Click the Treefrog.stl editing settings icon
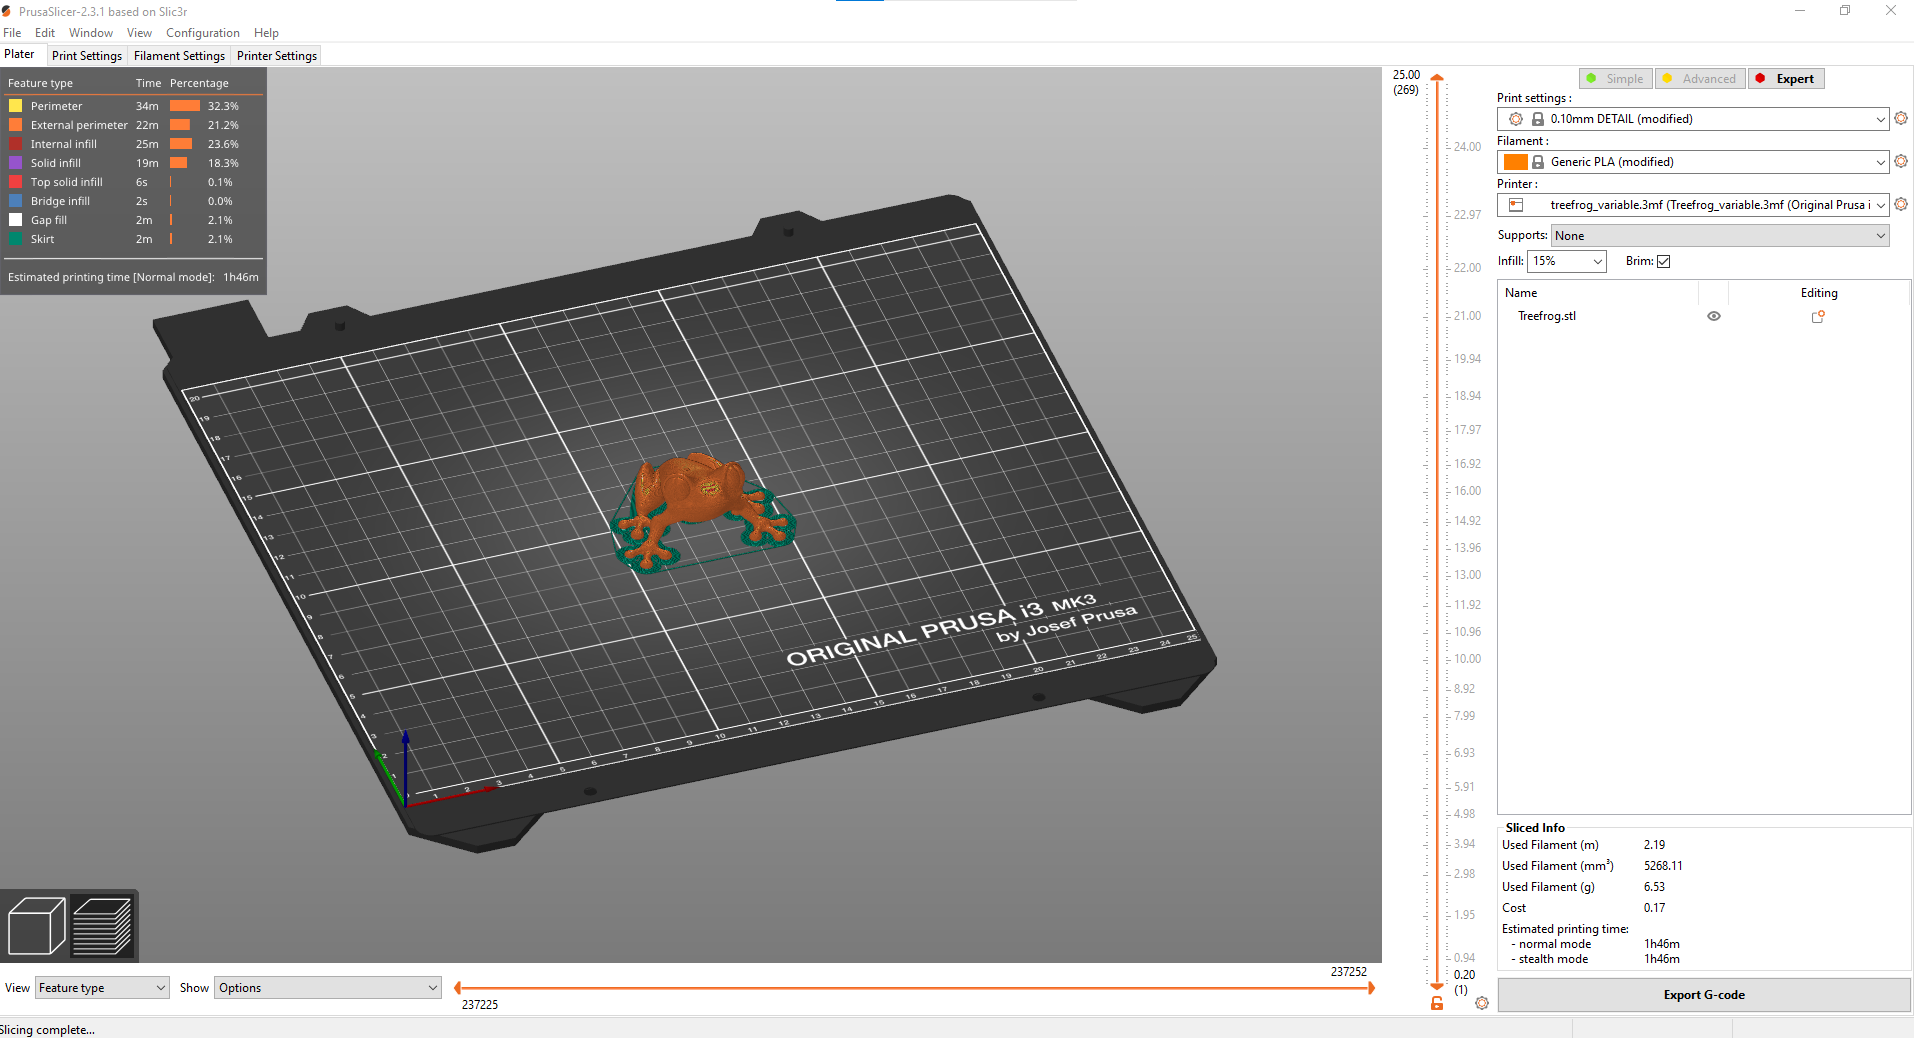The image size is (1914, 1038). point(1818,316)
